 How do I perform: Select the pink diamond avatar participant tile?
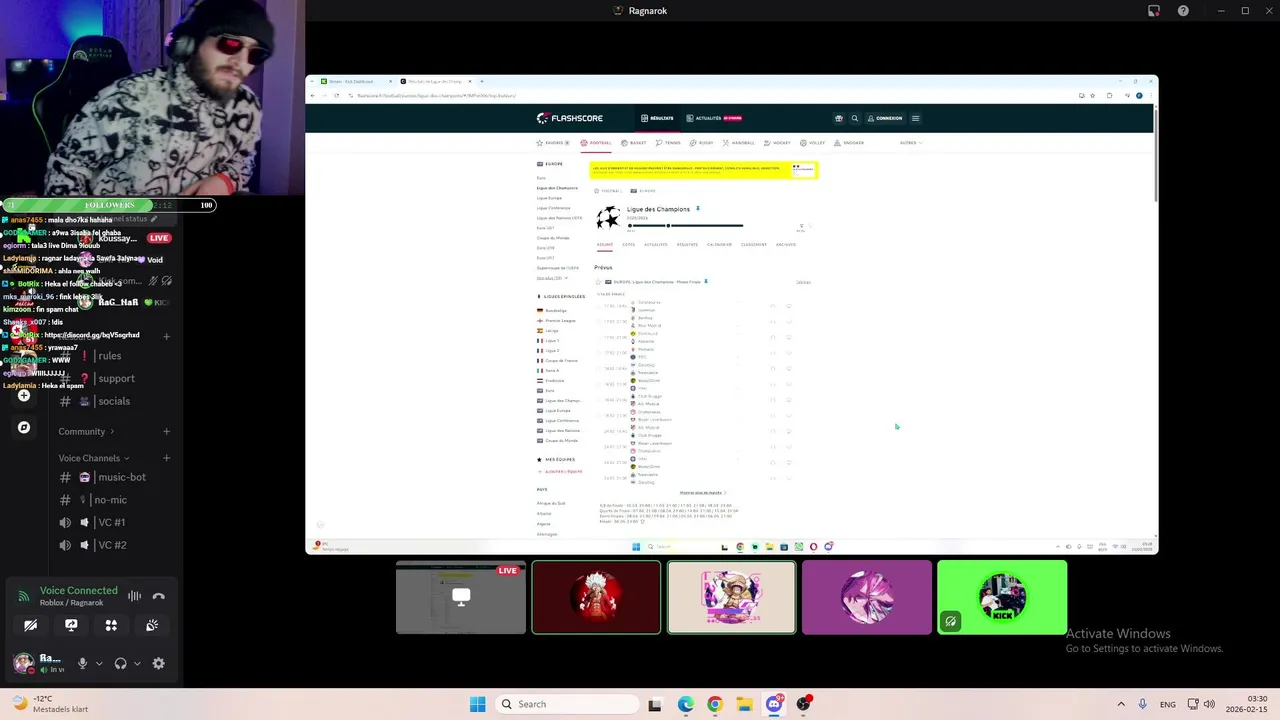pos(867,597)
